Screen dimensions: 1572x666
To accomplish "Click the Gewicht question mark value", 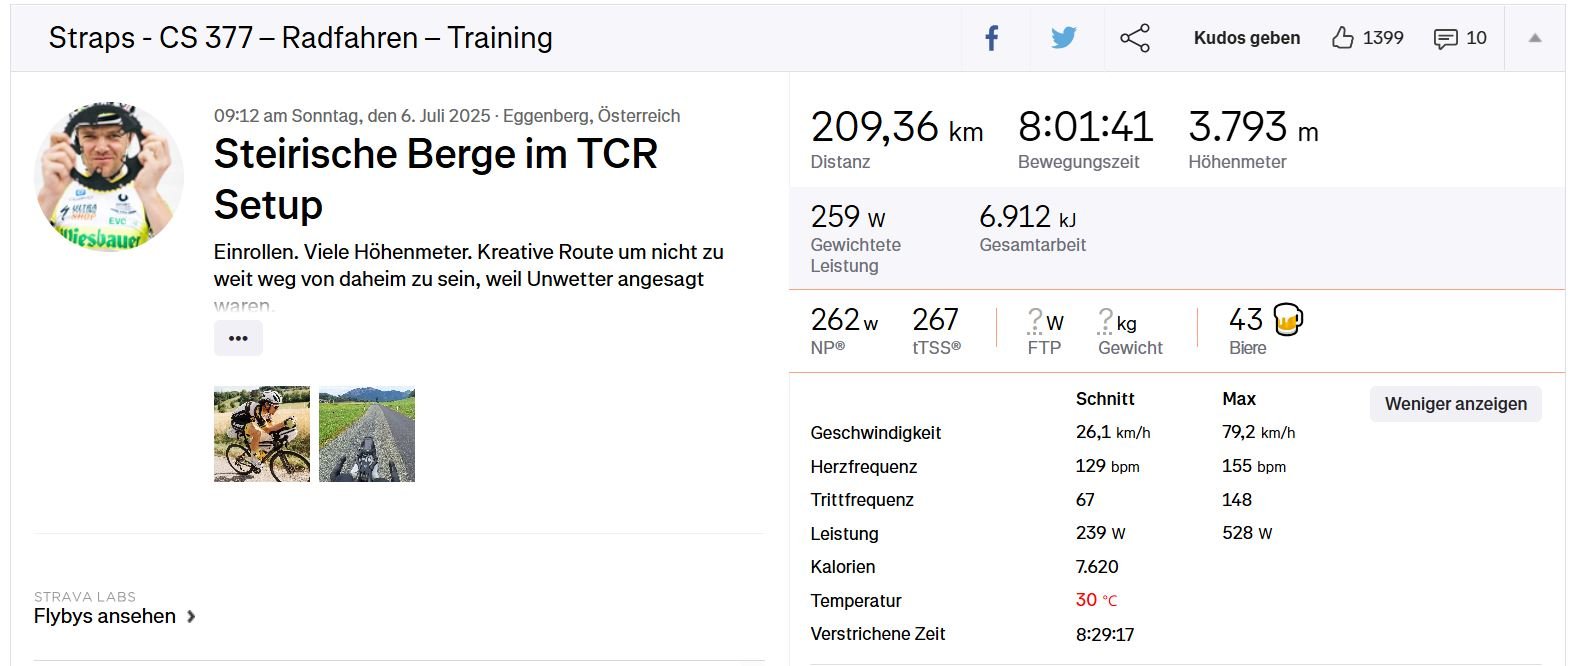I will pyautogui.click(x=1105, y=321).
